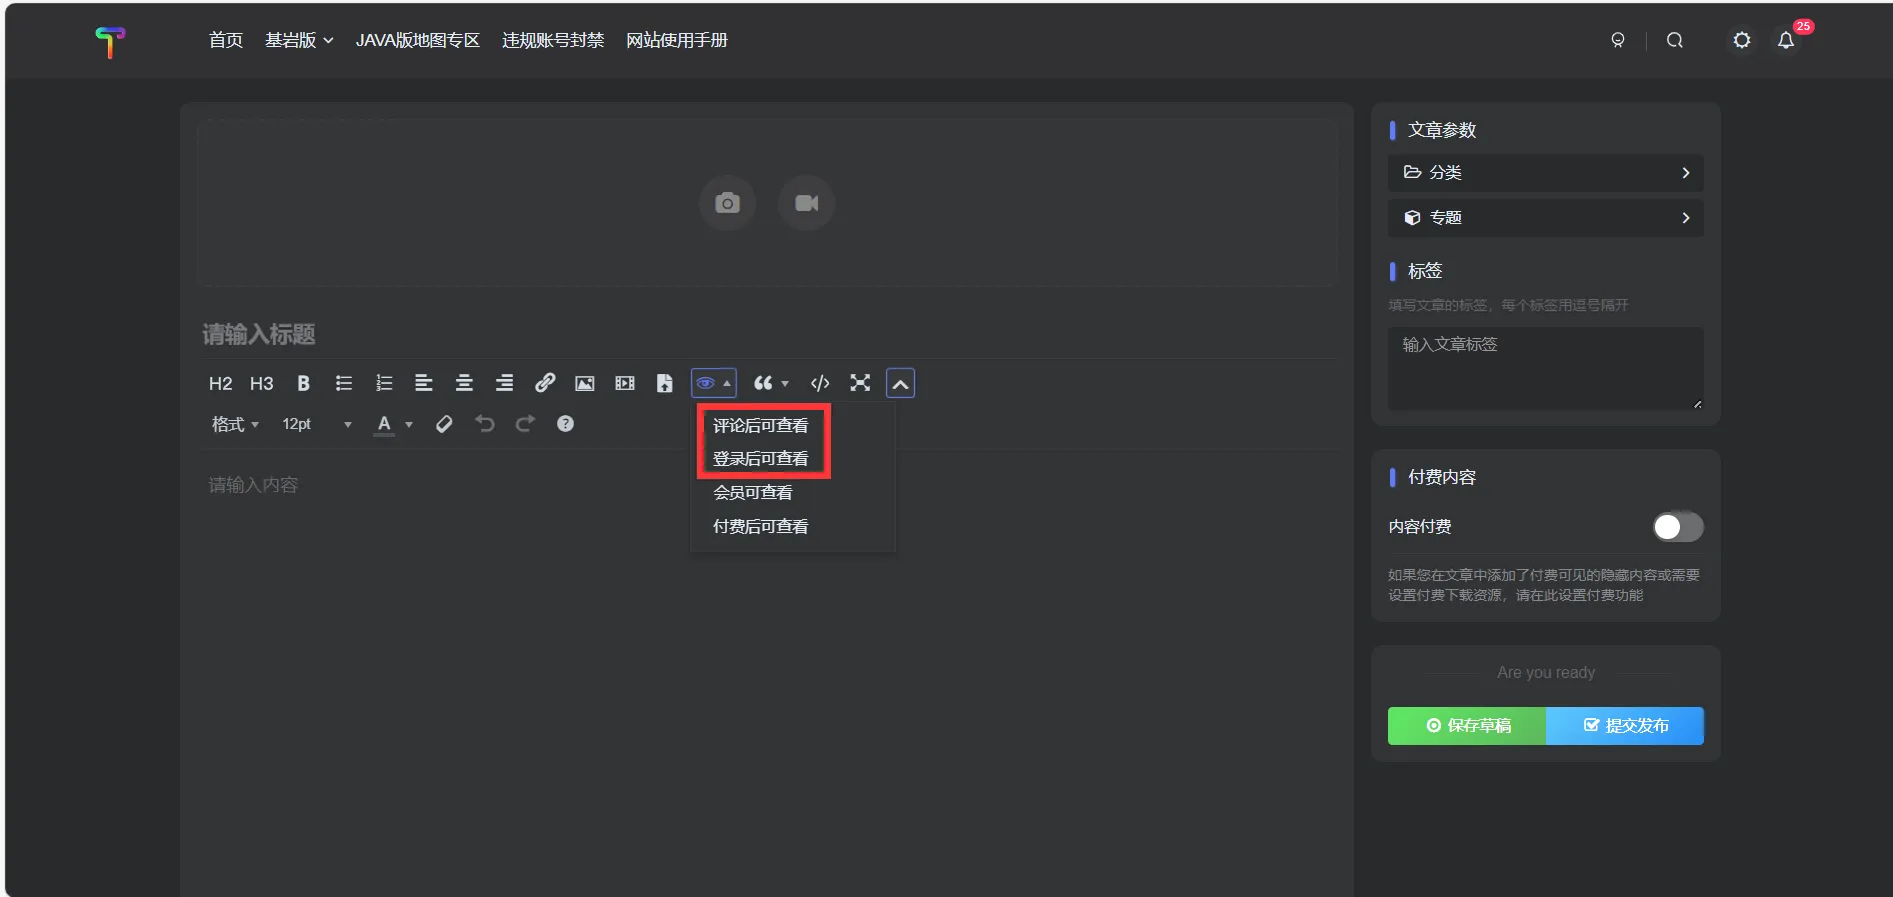Insert a hyperlink via link icon
Viewport: 1893px width, 897px height.
coord(544,383)
